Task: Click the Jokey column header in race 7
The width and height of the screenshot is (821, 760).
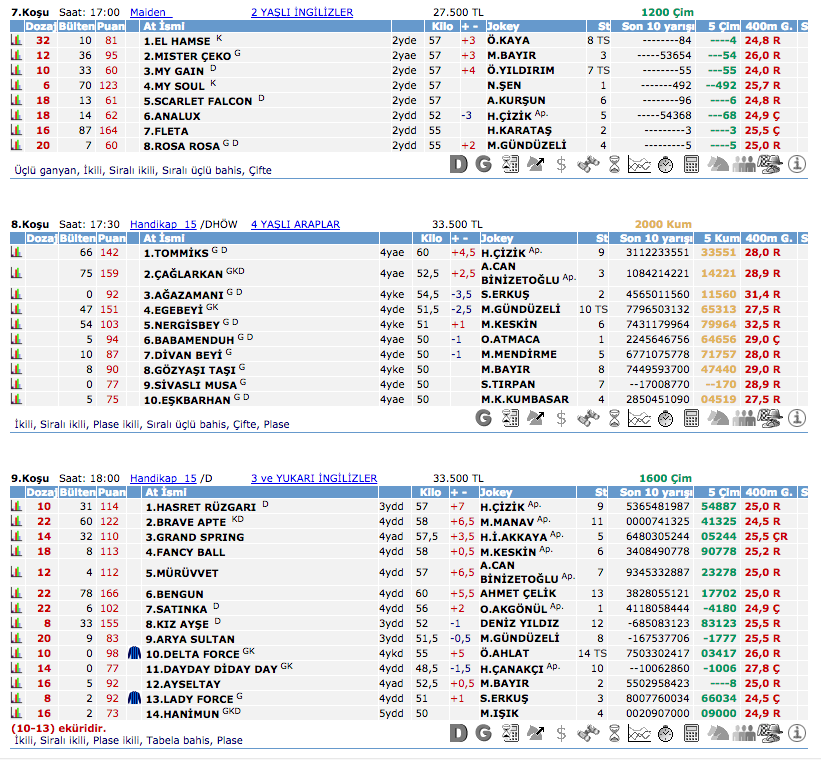Action: tap(498, 26)
